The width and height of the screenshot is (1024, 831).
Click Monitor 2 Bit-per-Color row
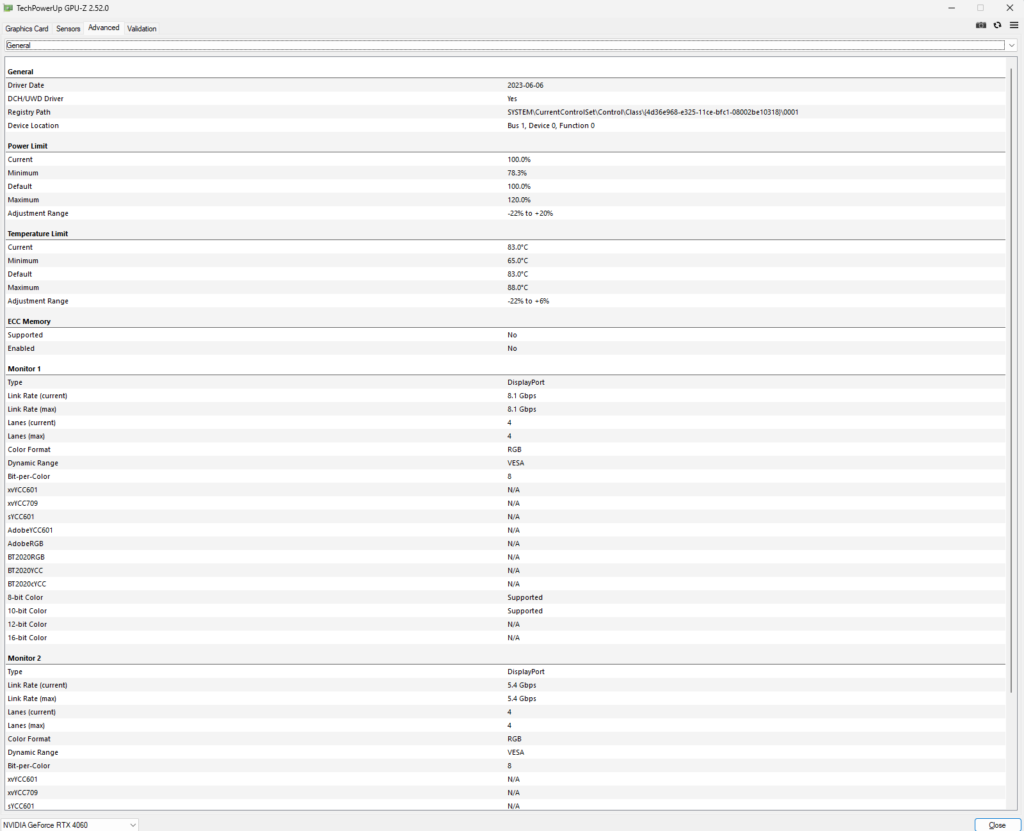505,766
